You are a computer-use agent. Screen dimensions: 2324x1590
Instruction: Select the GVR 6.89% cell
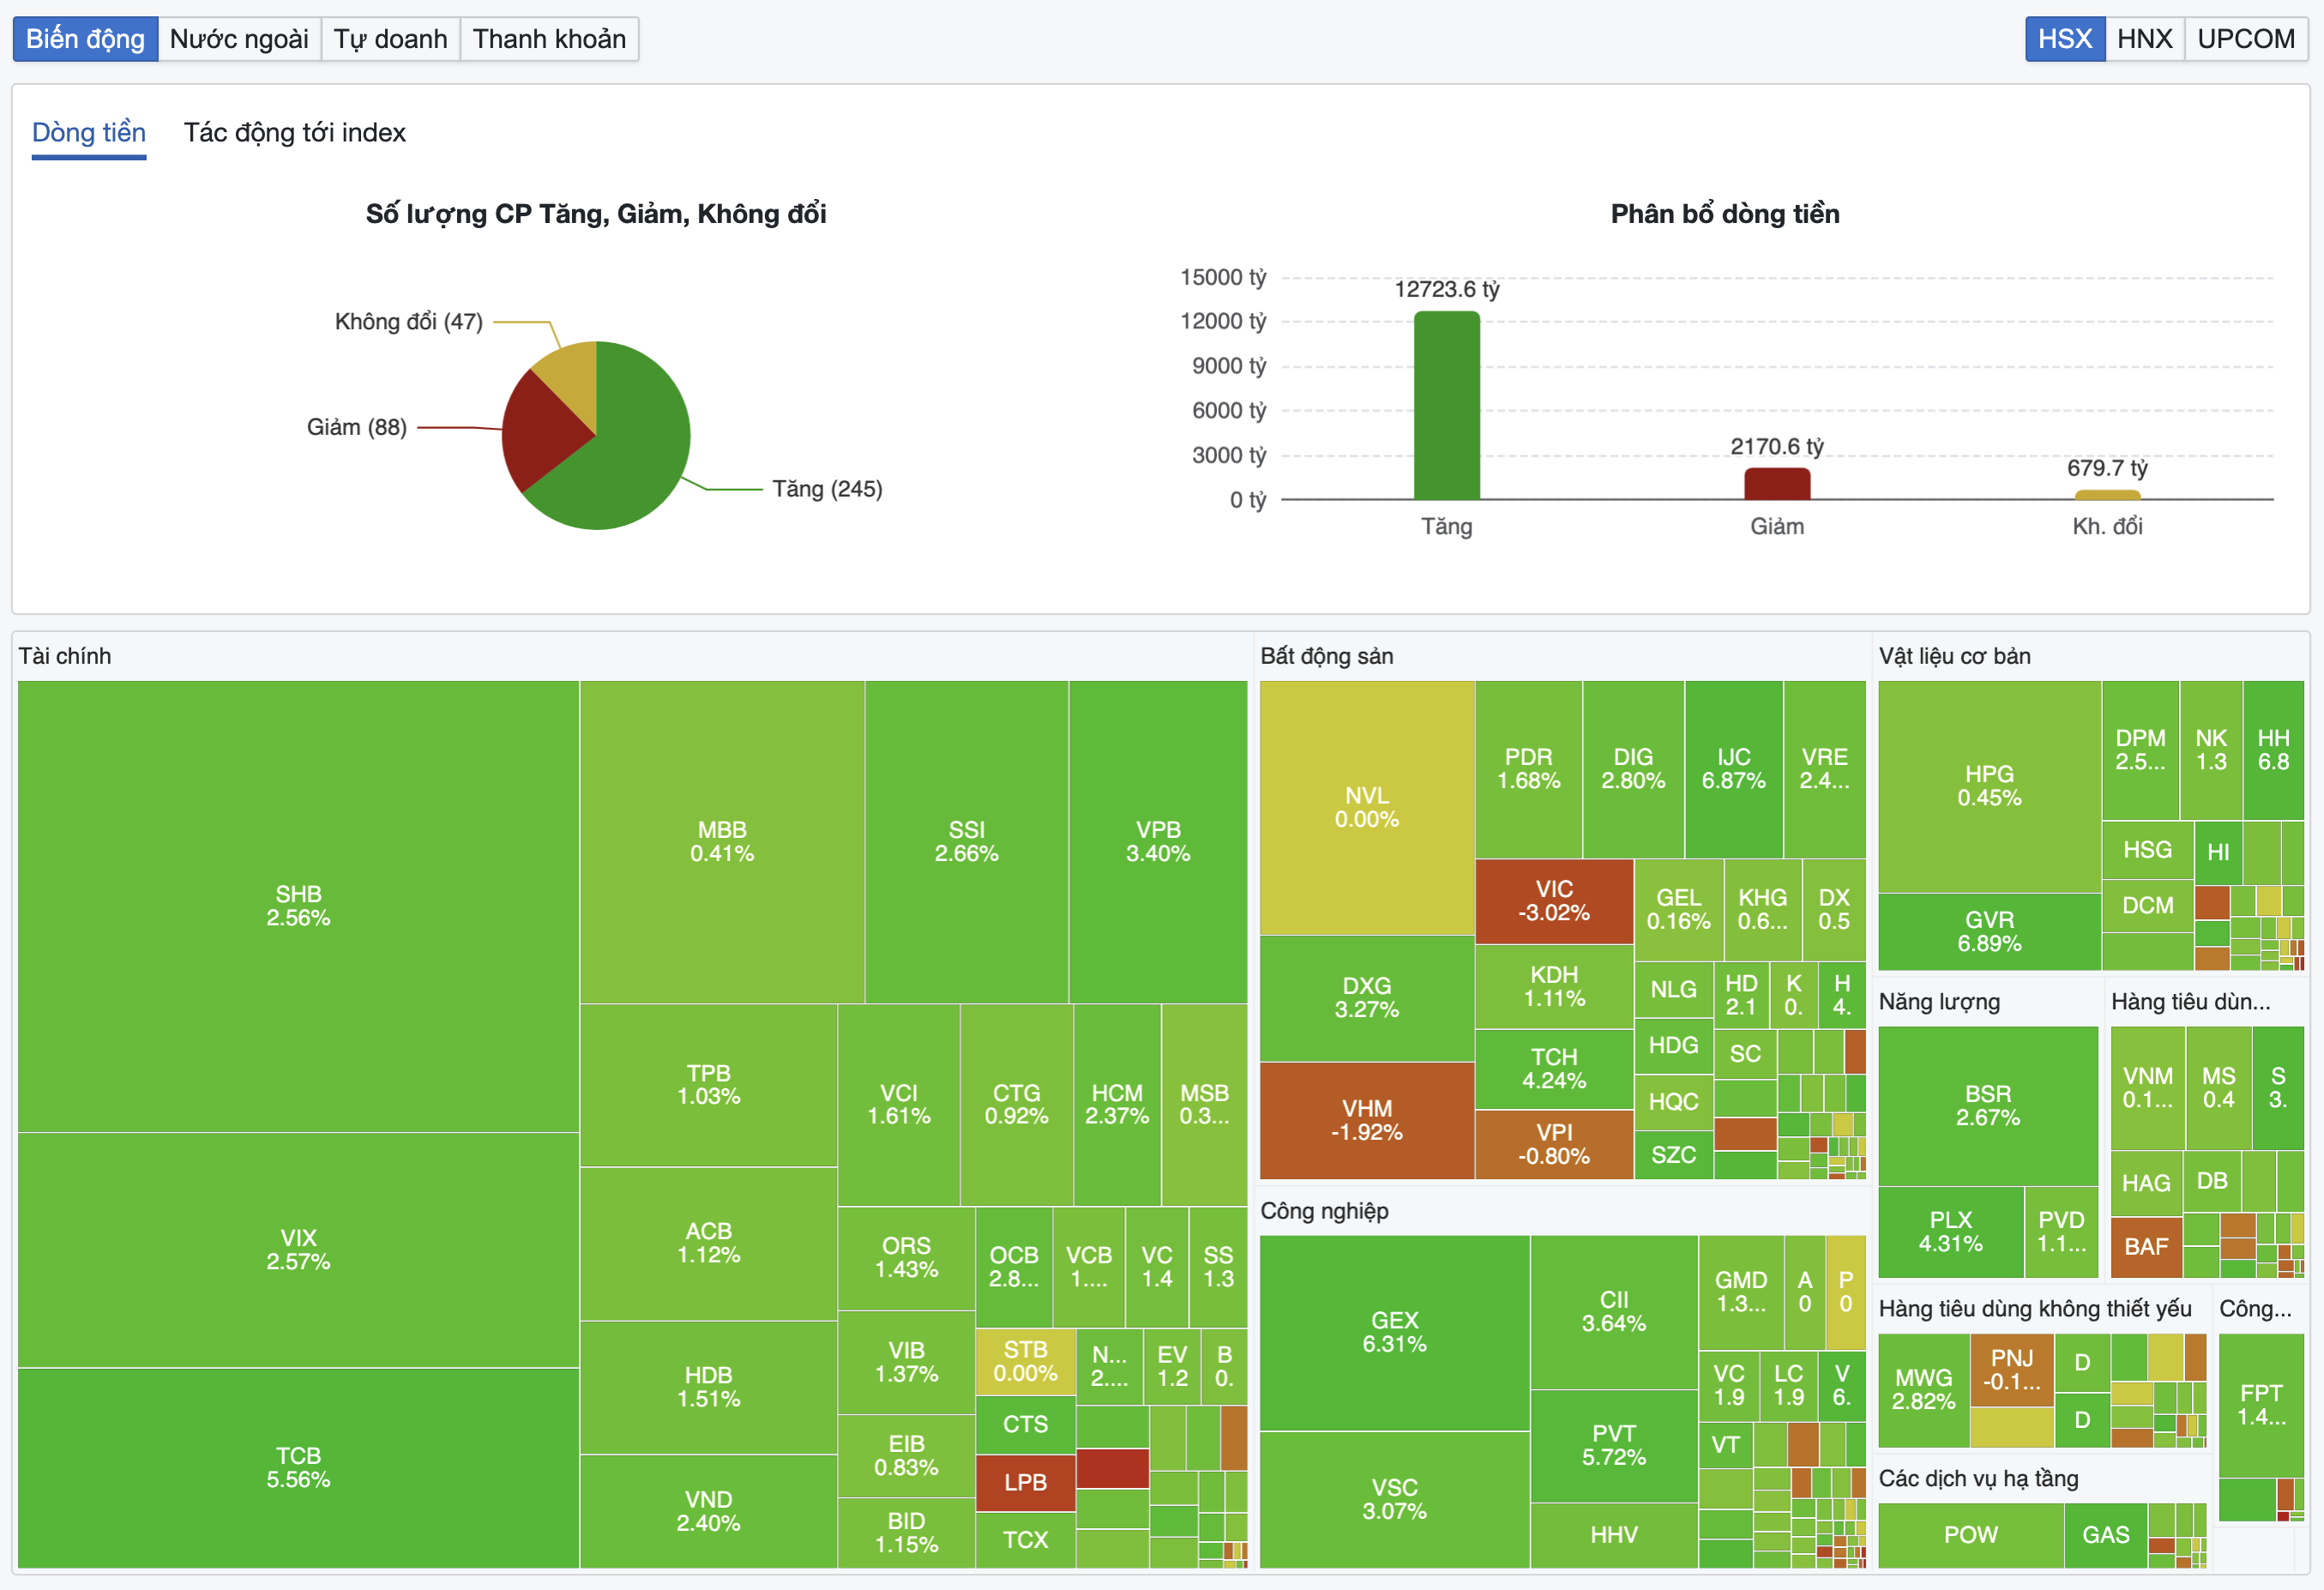point(1989,931)
